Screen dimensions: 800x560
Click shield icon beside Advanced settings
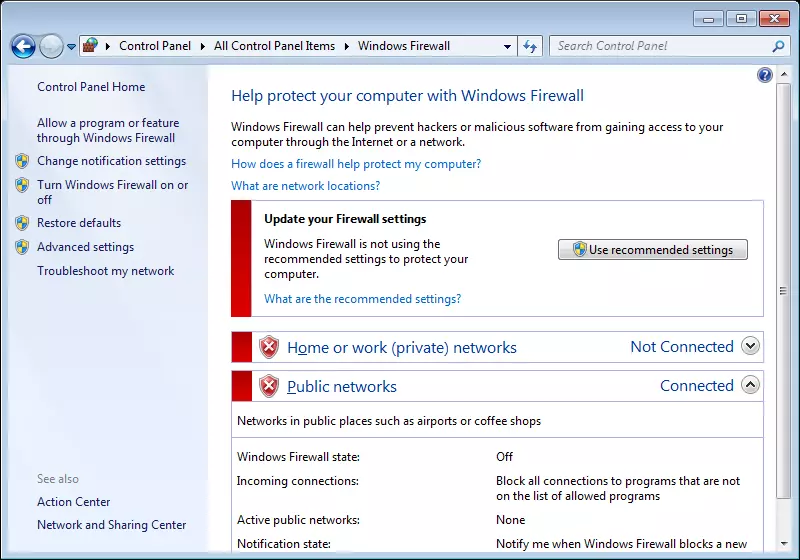pos(22,247)
